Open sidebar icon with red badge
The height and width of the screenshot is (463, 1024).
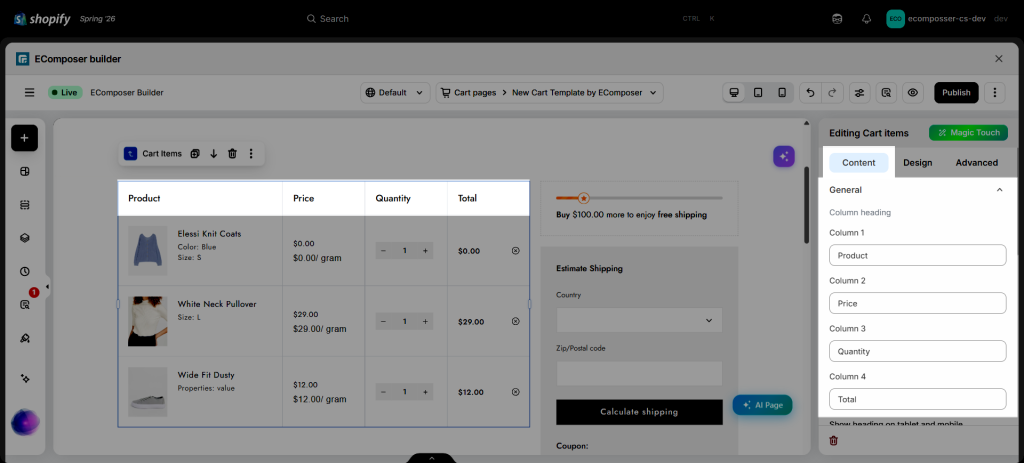pos(25,304)
